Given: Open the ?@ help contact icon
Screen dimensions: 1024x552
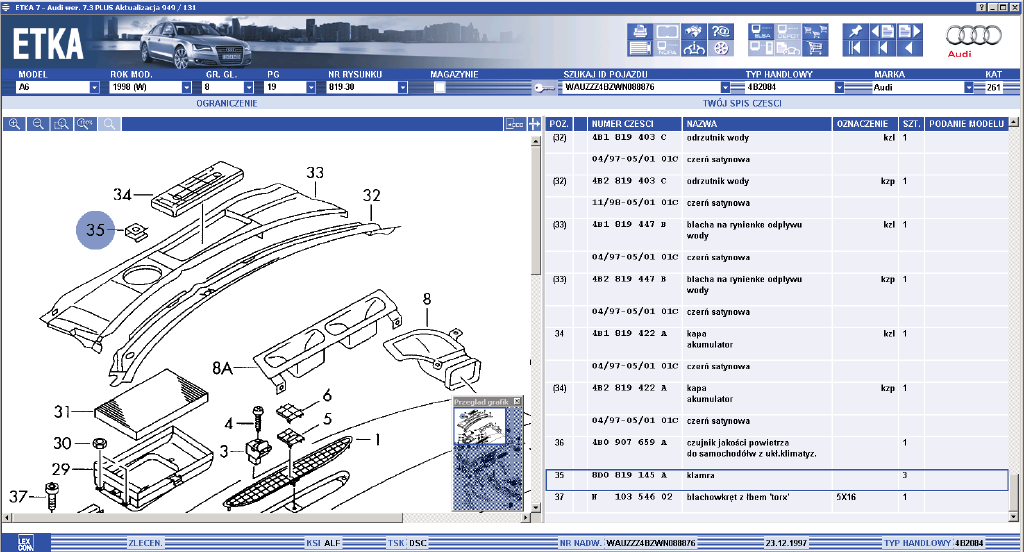Looking at the screenshot, I should pos(720,31).
